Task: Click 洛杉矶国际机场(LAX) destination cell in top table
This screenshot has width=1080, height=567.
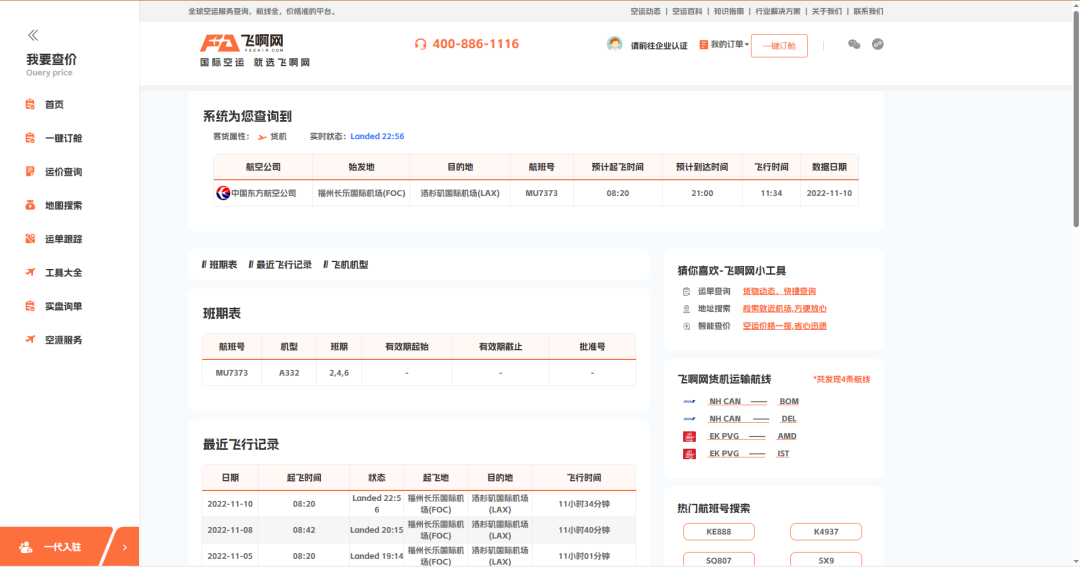Action: coord(460,194)
